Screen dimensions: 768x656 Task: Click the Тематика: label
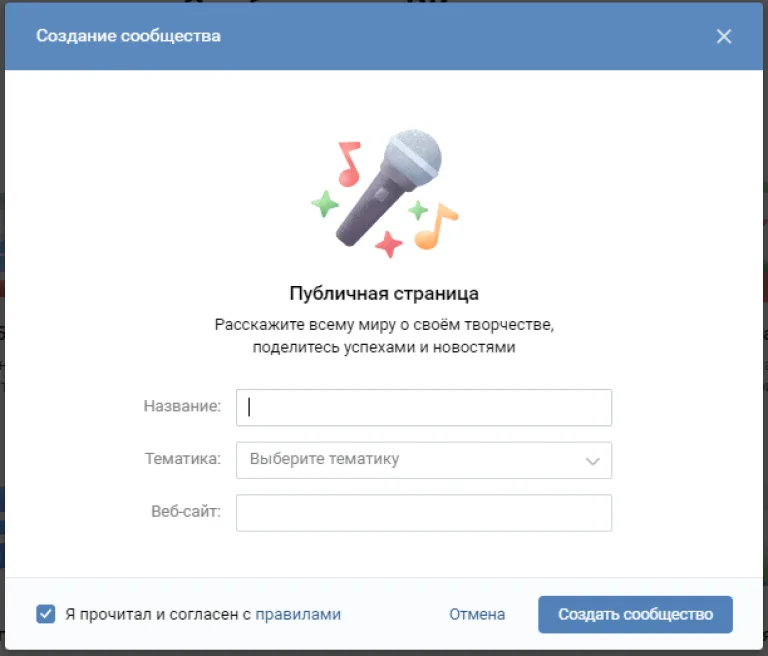[183, 459]
